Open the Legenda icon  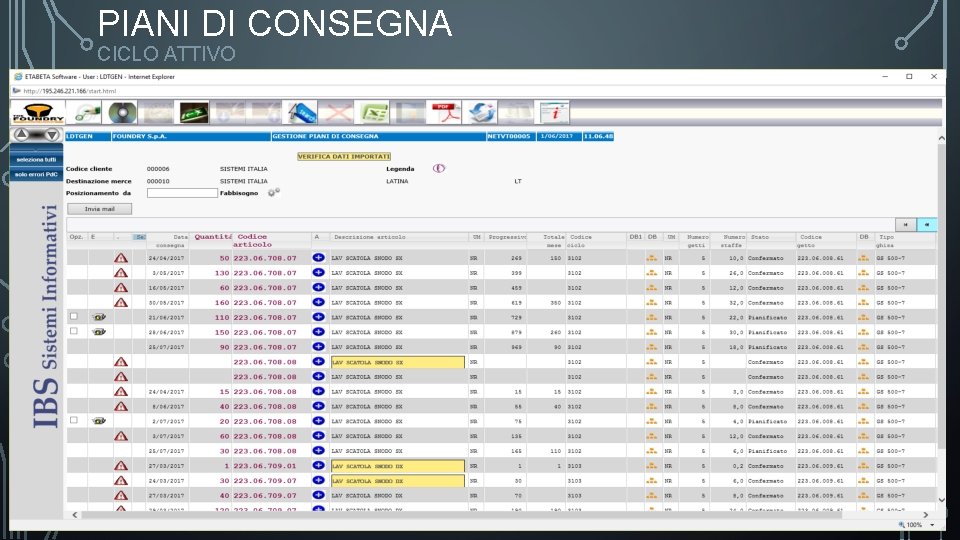coord(438,168)
